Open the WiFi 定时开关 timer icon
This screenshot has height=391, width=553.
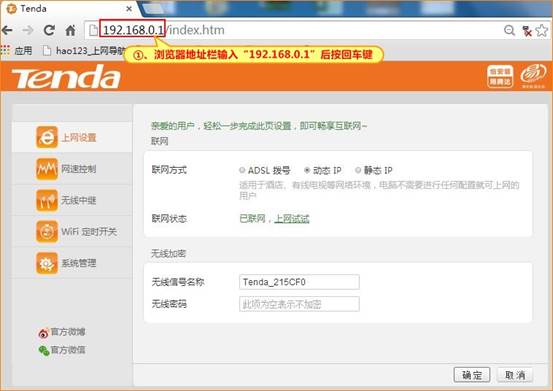pos(47,232)
